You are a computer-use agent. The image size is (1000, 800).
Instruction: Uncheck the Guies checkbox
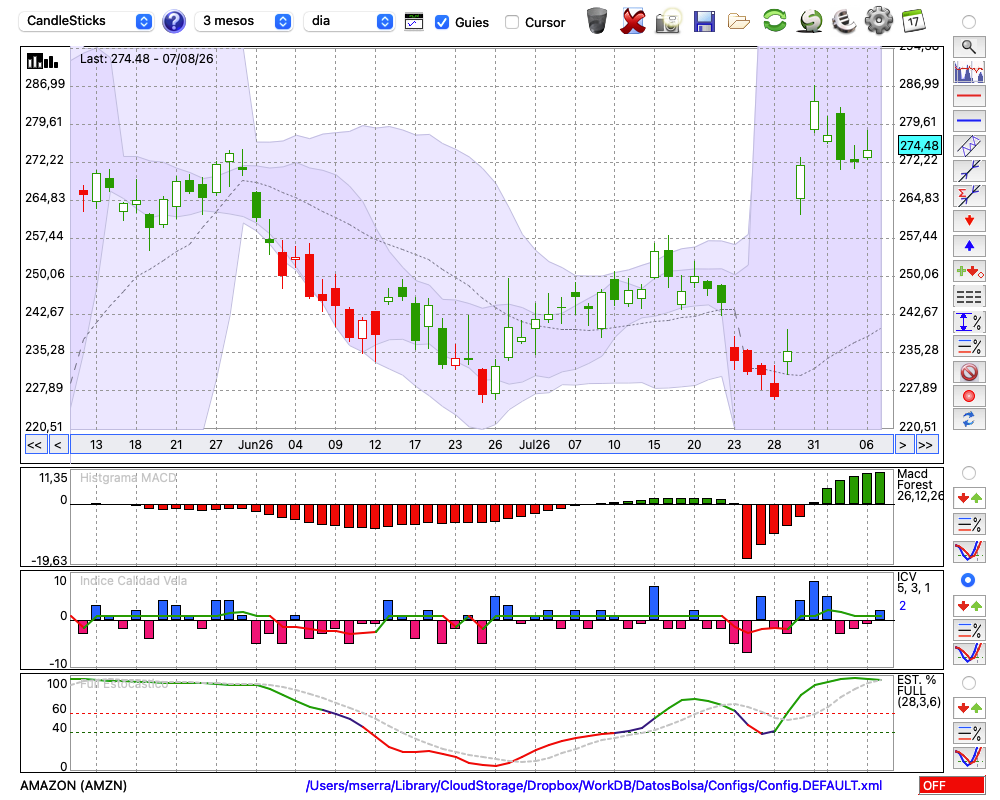pyautogui.click(x=441, y=22)
